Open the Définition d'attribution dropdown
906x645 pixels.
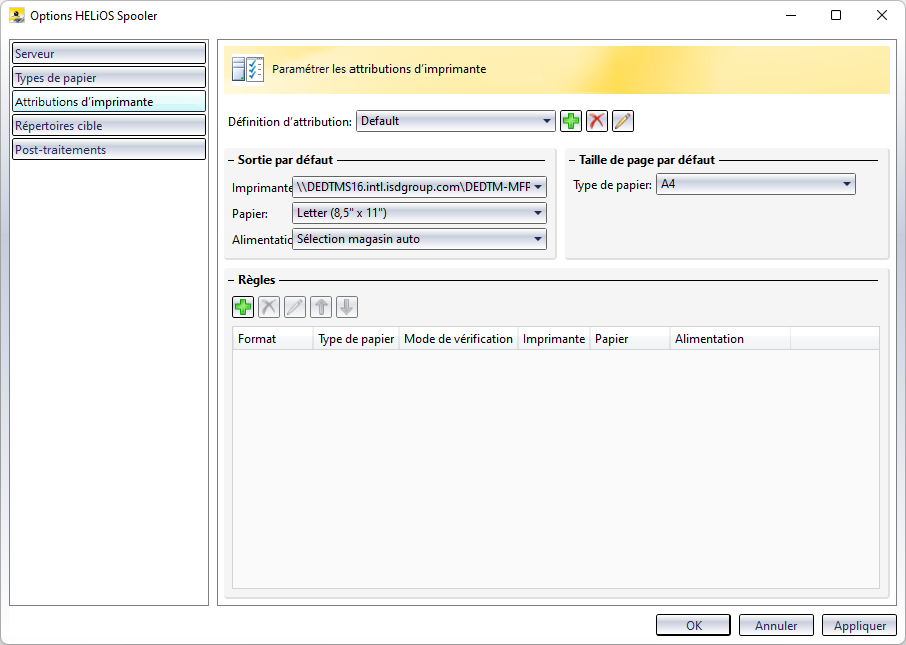pos(455,121)
